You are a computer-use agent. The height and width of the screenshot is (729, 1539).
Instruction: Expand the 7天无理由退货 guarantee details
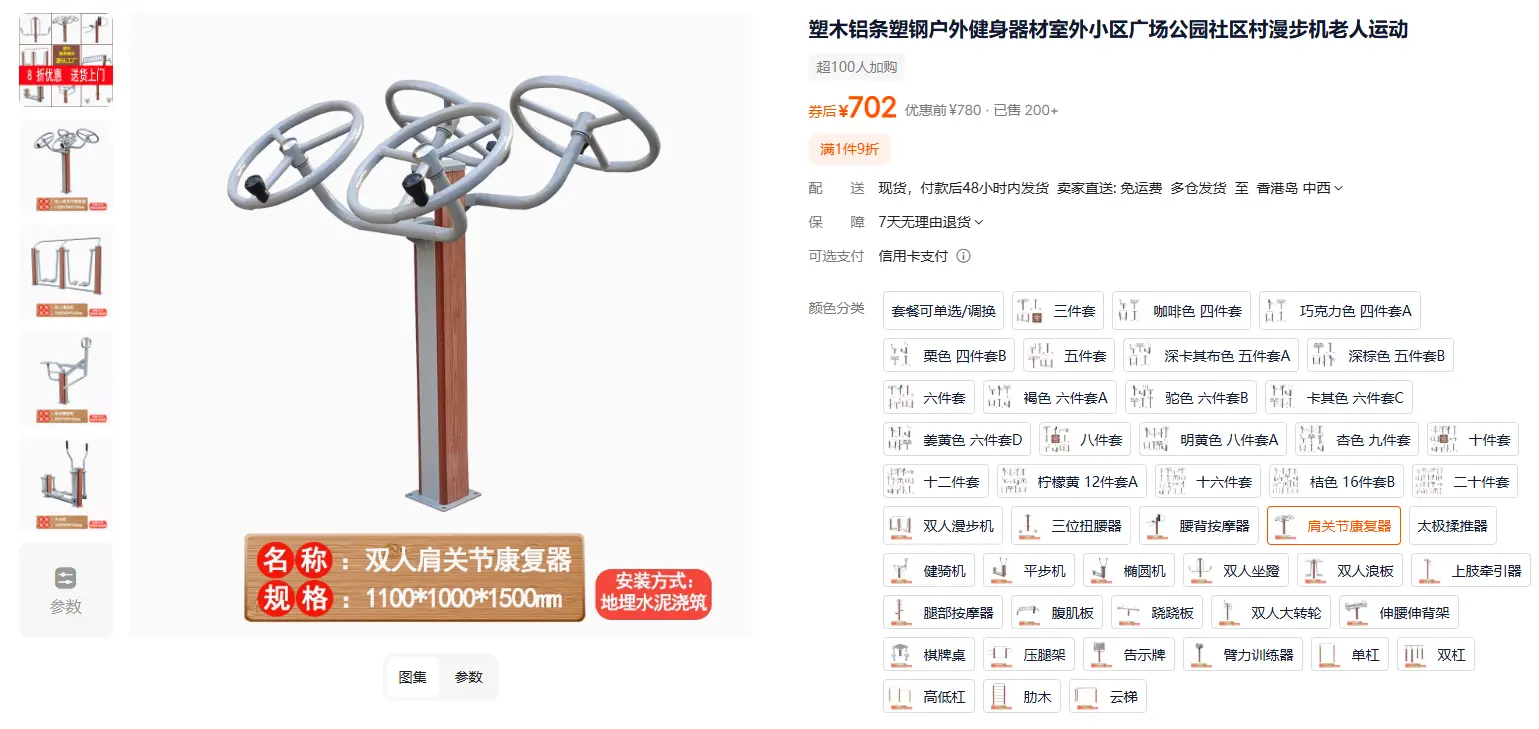[x=931, y=222]
